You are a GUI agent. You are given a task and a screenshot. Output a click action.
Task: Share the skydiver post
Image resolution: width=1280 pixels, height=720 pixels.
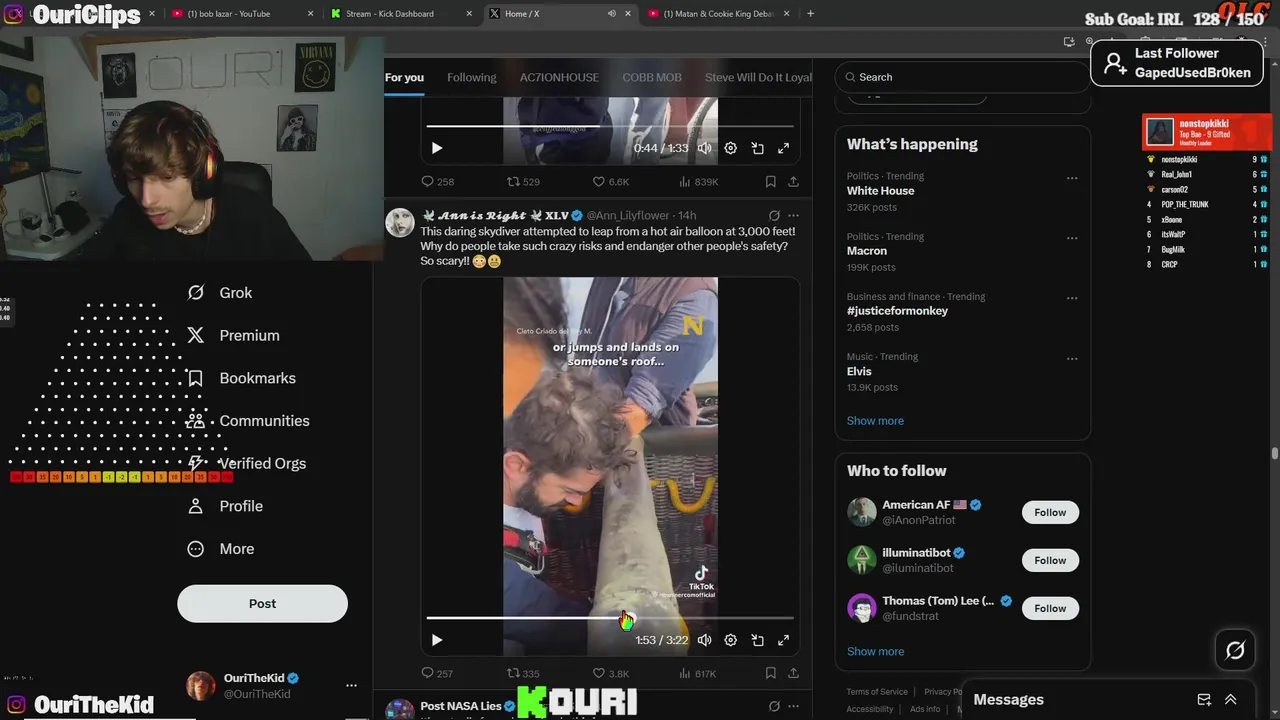(793, 674)
